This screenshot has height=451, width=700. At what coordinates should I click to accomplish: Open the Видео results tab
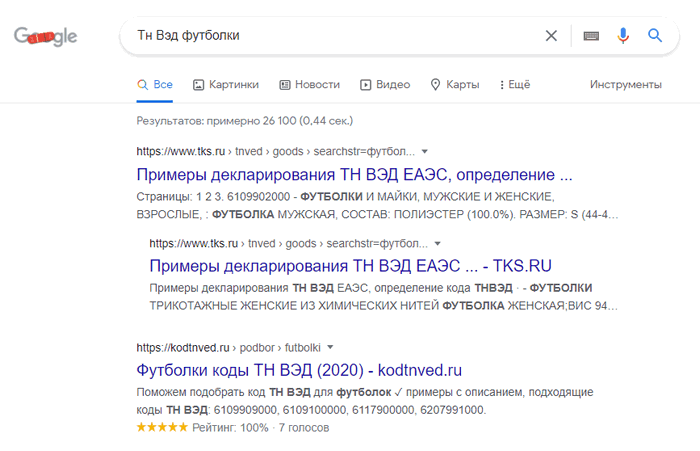(x=384, y=85)
